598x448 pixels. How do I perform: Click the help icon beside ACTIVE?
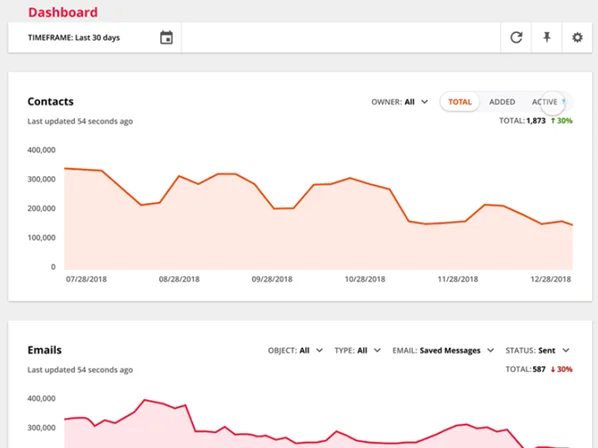tap(564, 101)
